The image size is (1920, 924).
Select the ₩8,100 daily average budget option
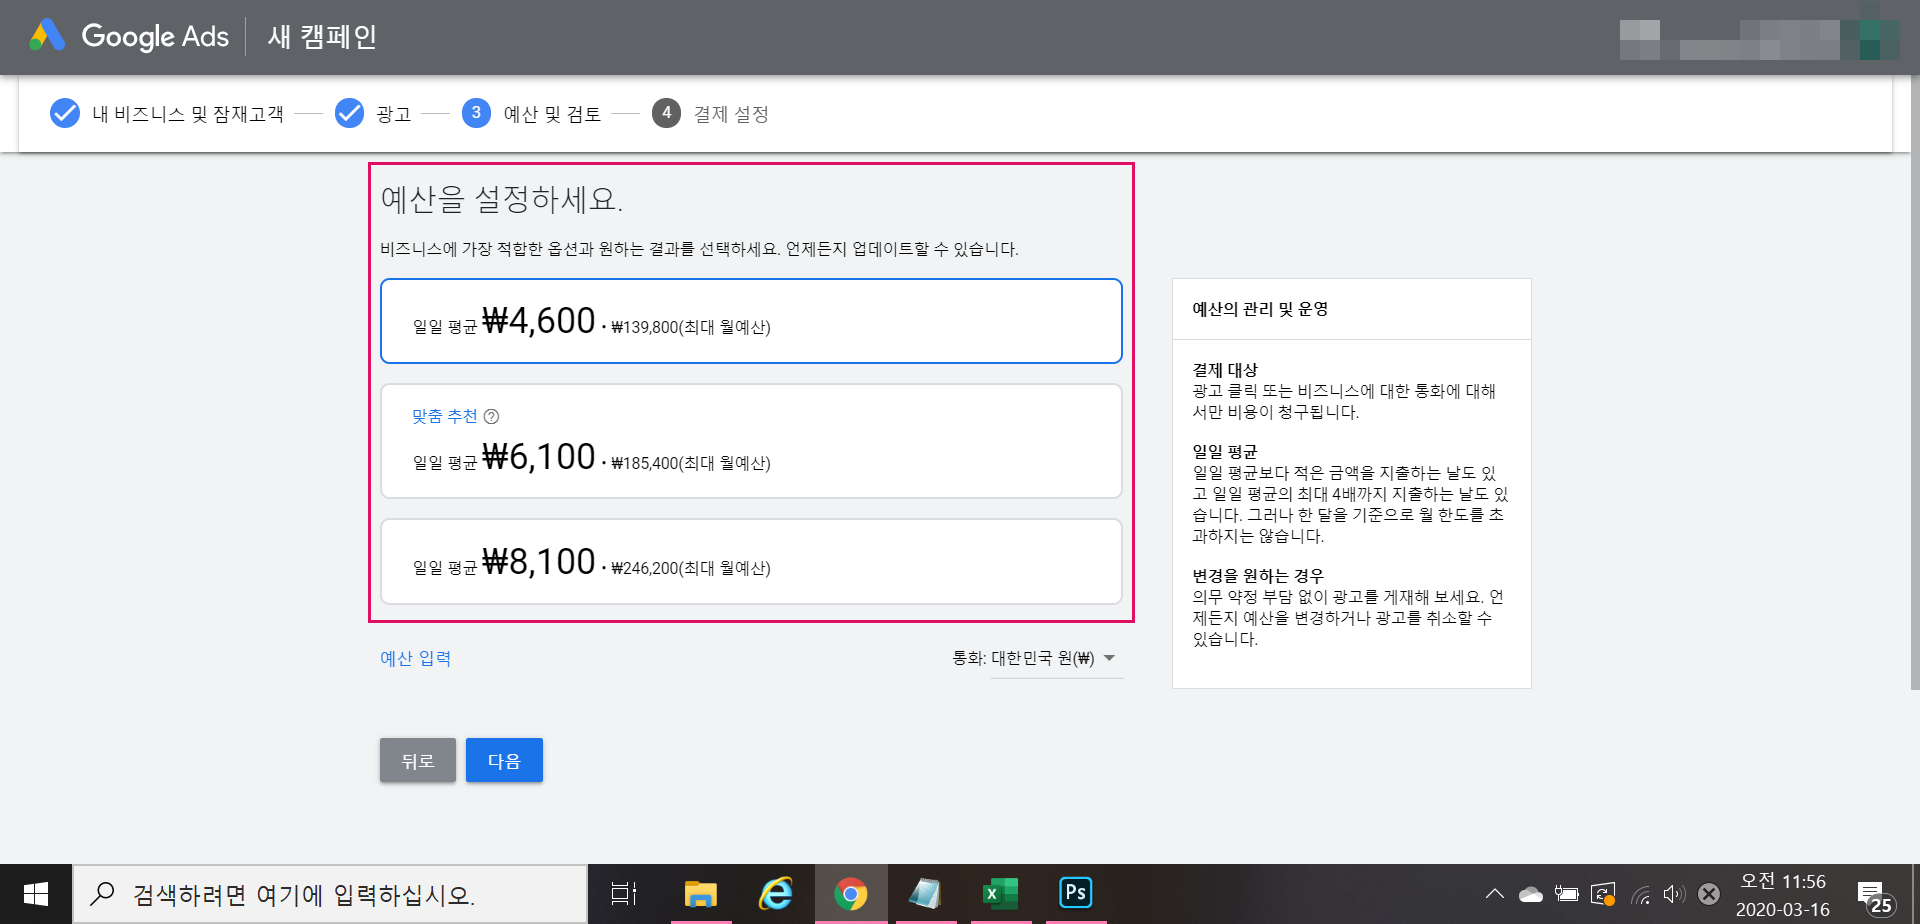pyautogui.click(x=751, y=561)
